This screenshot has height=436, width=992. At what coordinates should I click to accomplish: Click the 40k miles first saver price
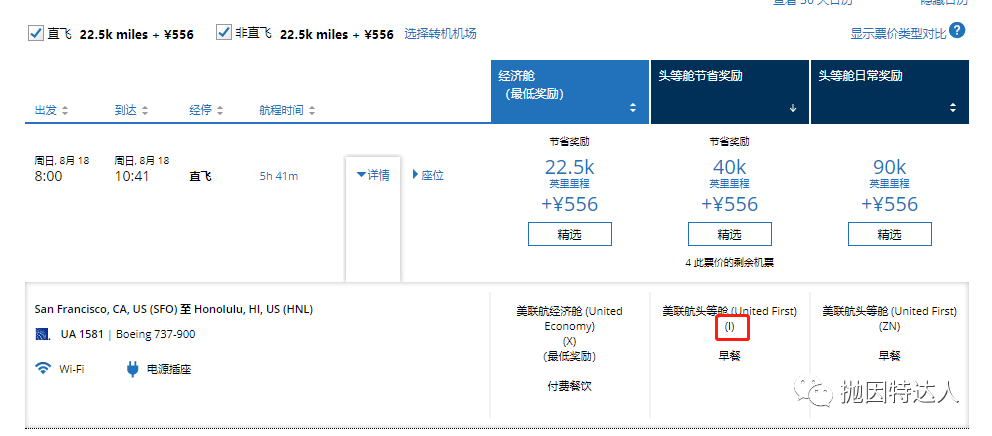pos(729,168)
